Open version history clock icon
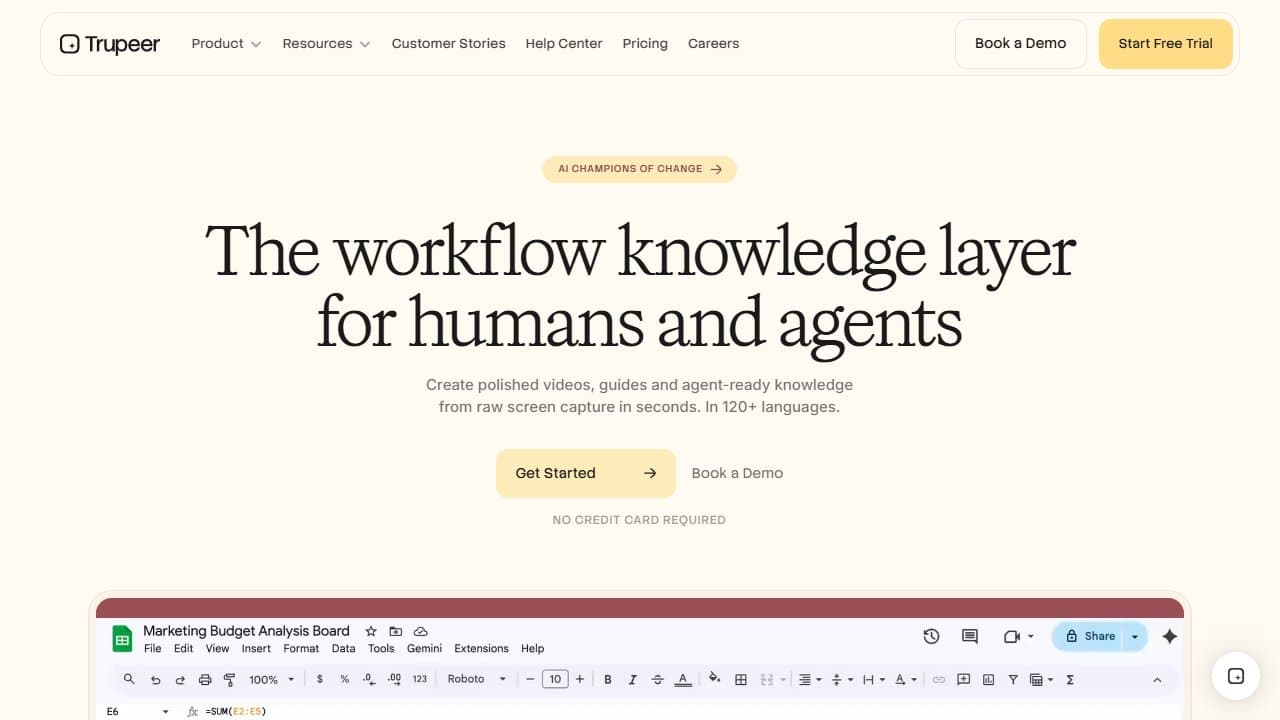Image resolution: width=1280 pixels, height=720 pixels. pos(931,636)
